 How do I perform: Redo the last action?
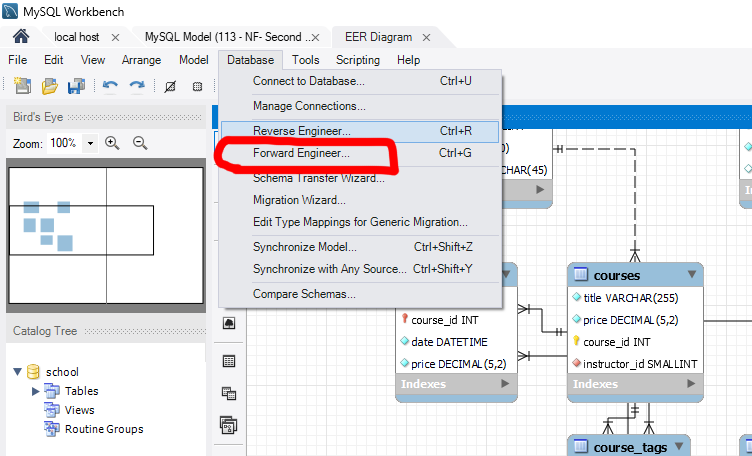[137, 86]
